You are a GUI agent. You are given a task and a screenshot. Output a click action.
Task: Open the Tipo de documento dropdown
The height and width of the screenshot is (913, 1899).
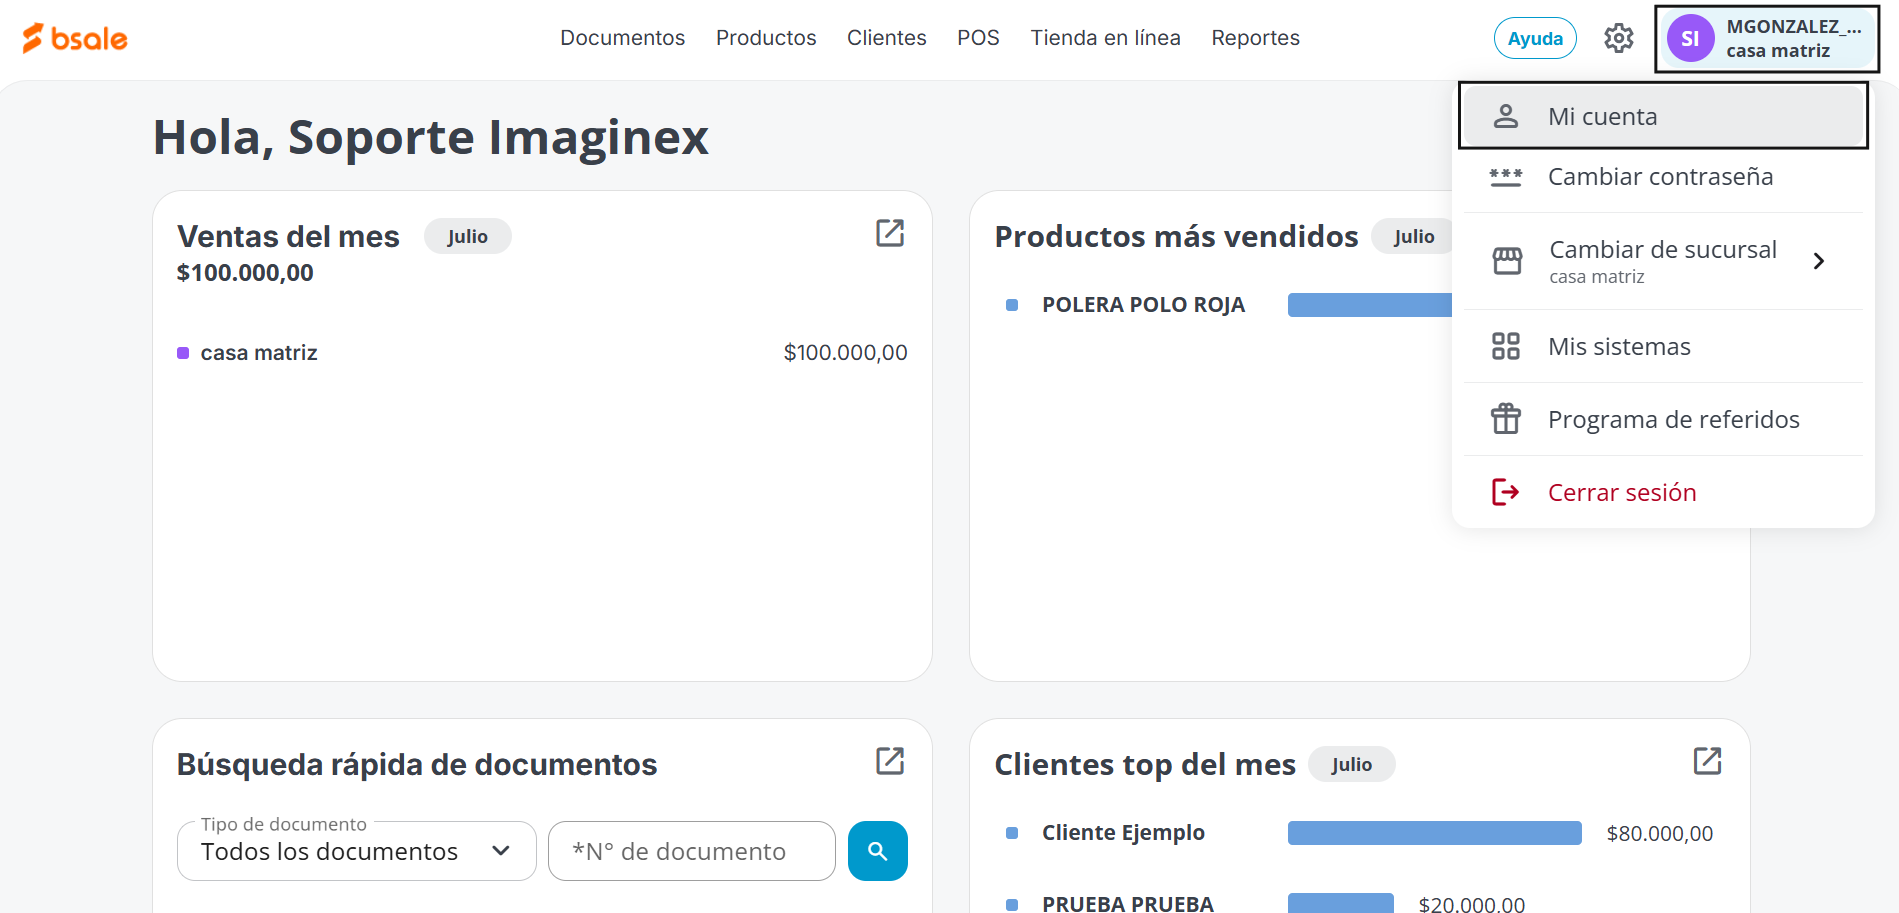click(357, 851)
